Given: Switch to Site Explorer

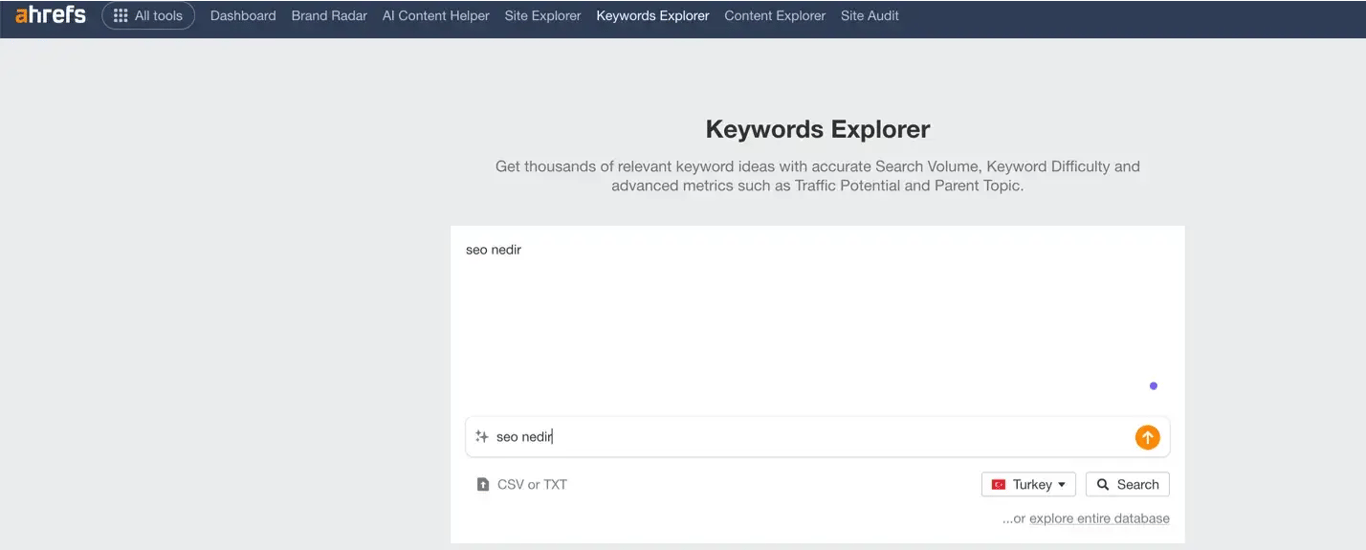Looking at the screenshot, I should (543, 16).
